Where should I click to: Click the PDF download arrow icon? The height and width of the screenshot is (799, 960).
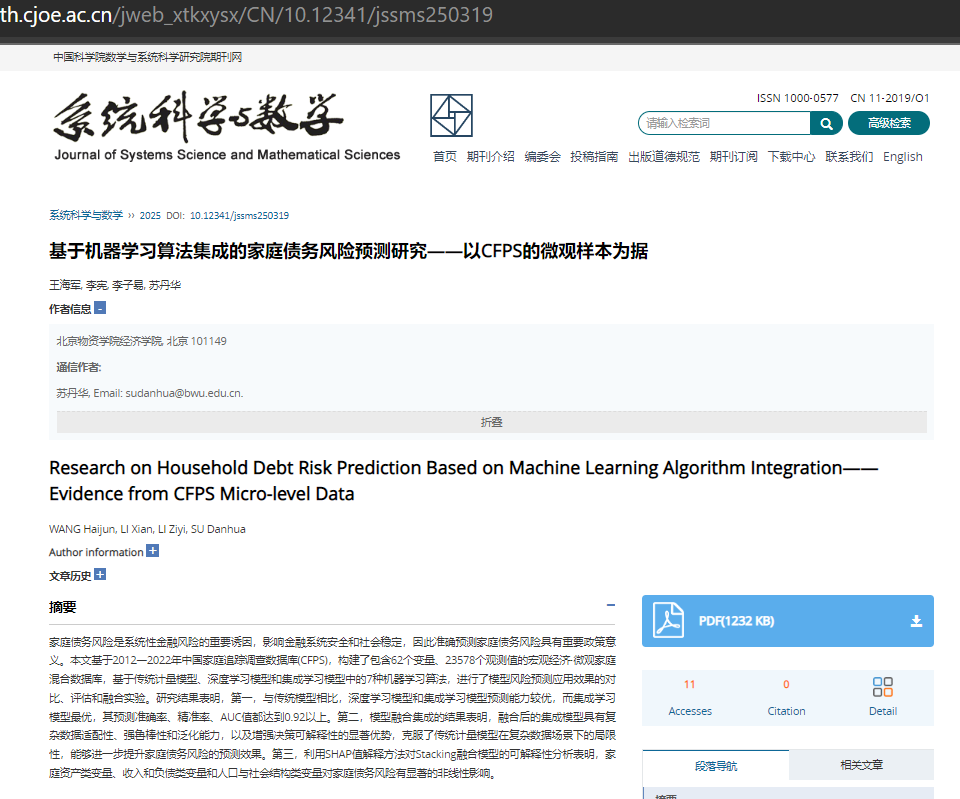pyautogui.click(x=916, y=621)
